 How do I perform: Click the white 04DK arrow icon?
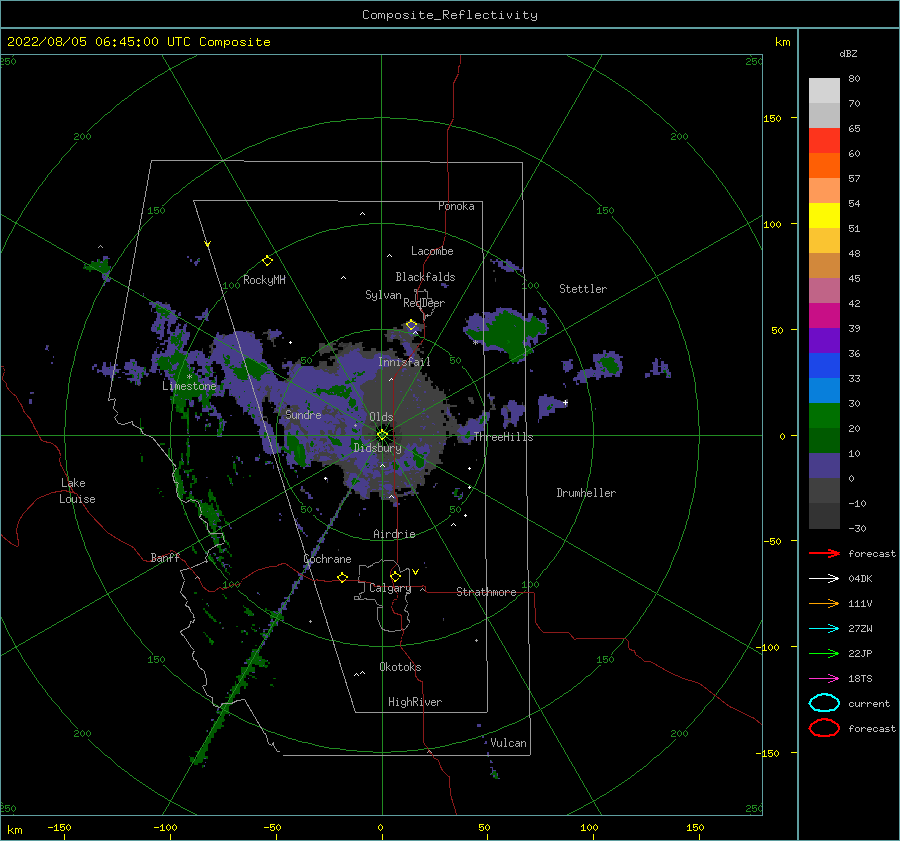coord(824,578)
